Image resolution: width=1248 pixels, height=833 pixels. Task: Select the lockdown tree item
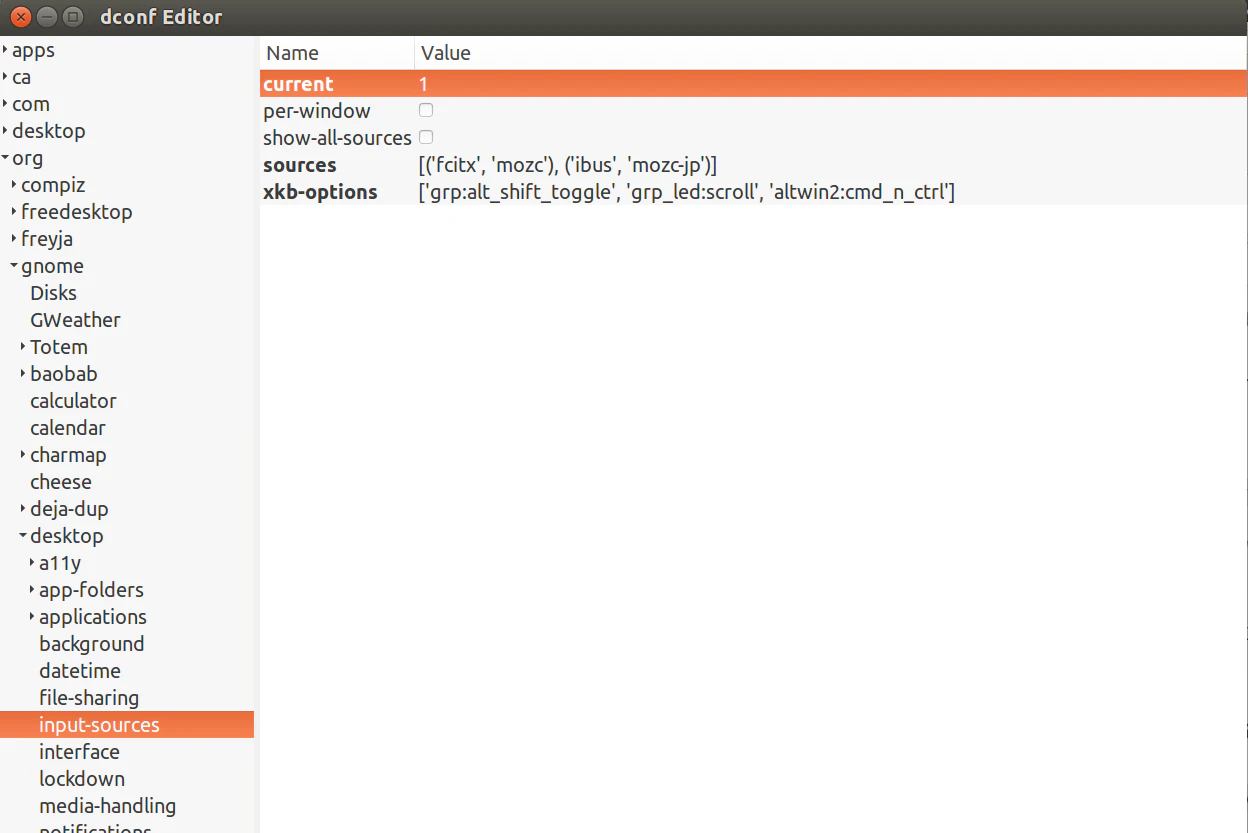pos(82,779)
